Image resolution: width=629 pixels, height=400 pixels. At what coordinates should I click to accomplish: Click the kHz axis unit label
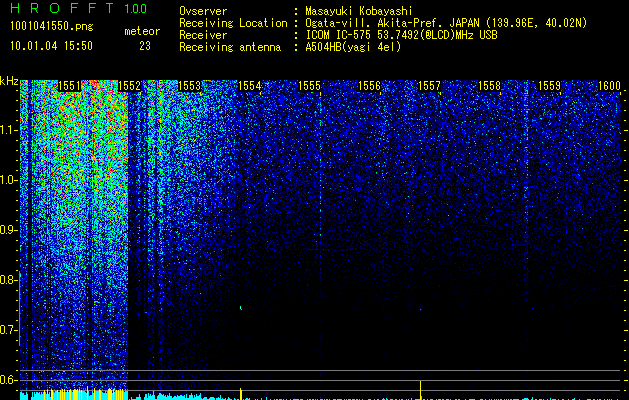pyautogui.click(x=9, y=81)
